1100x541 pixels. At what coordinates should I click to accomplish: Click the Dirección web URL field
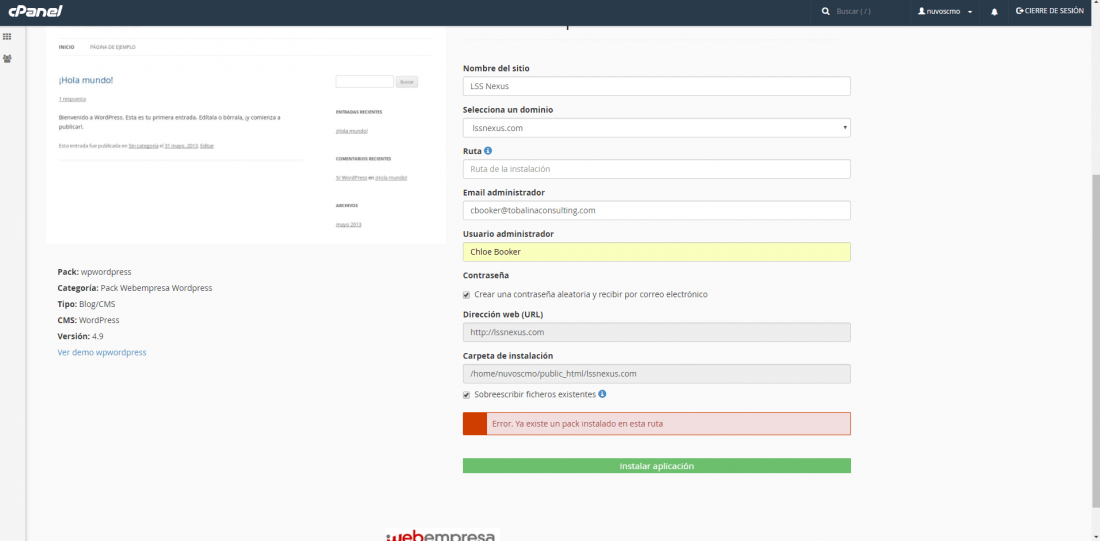[657, 333]
